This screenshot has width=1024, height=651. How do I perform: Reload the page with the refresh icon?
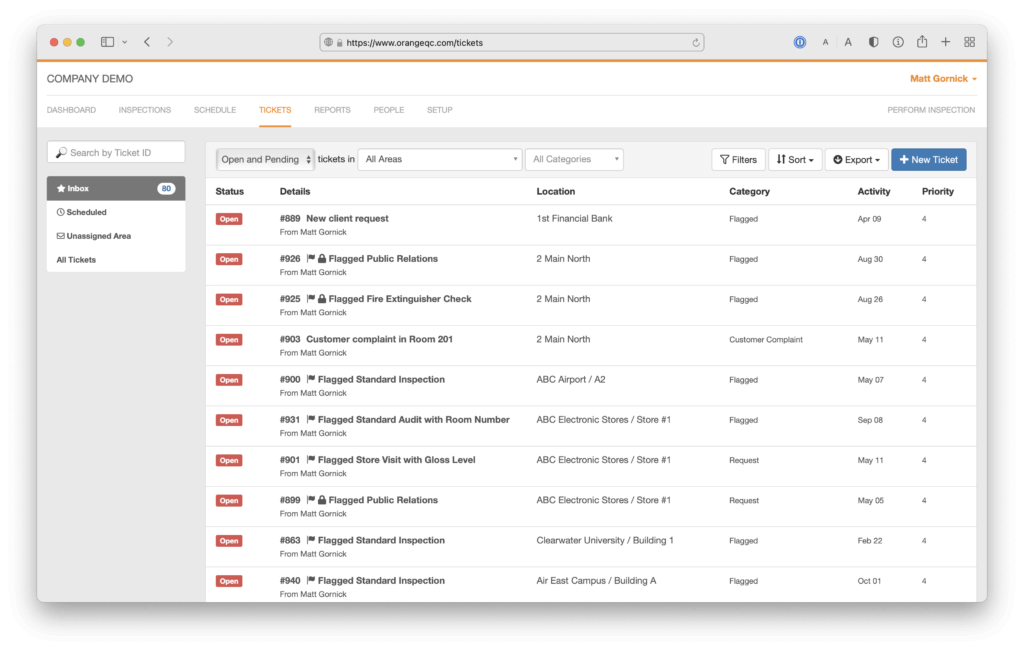tap(695, 42)
